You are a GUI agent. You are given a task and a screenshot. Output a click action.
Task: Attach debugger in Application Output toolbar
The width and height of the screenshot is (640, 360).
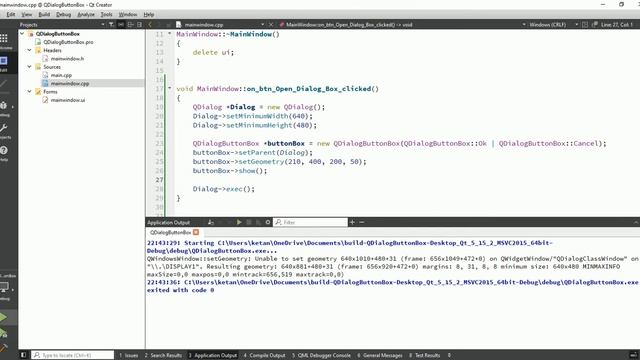click(258, 222)
